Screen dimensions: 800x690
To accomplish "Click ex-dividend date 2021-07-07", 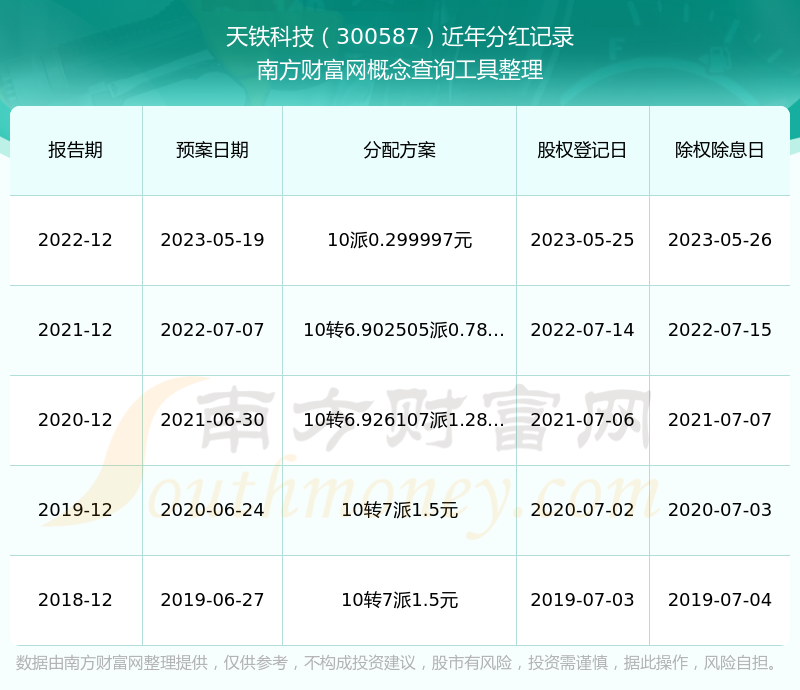I will click(x=719, y=420).
